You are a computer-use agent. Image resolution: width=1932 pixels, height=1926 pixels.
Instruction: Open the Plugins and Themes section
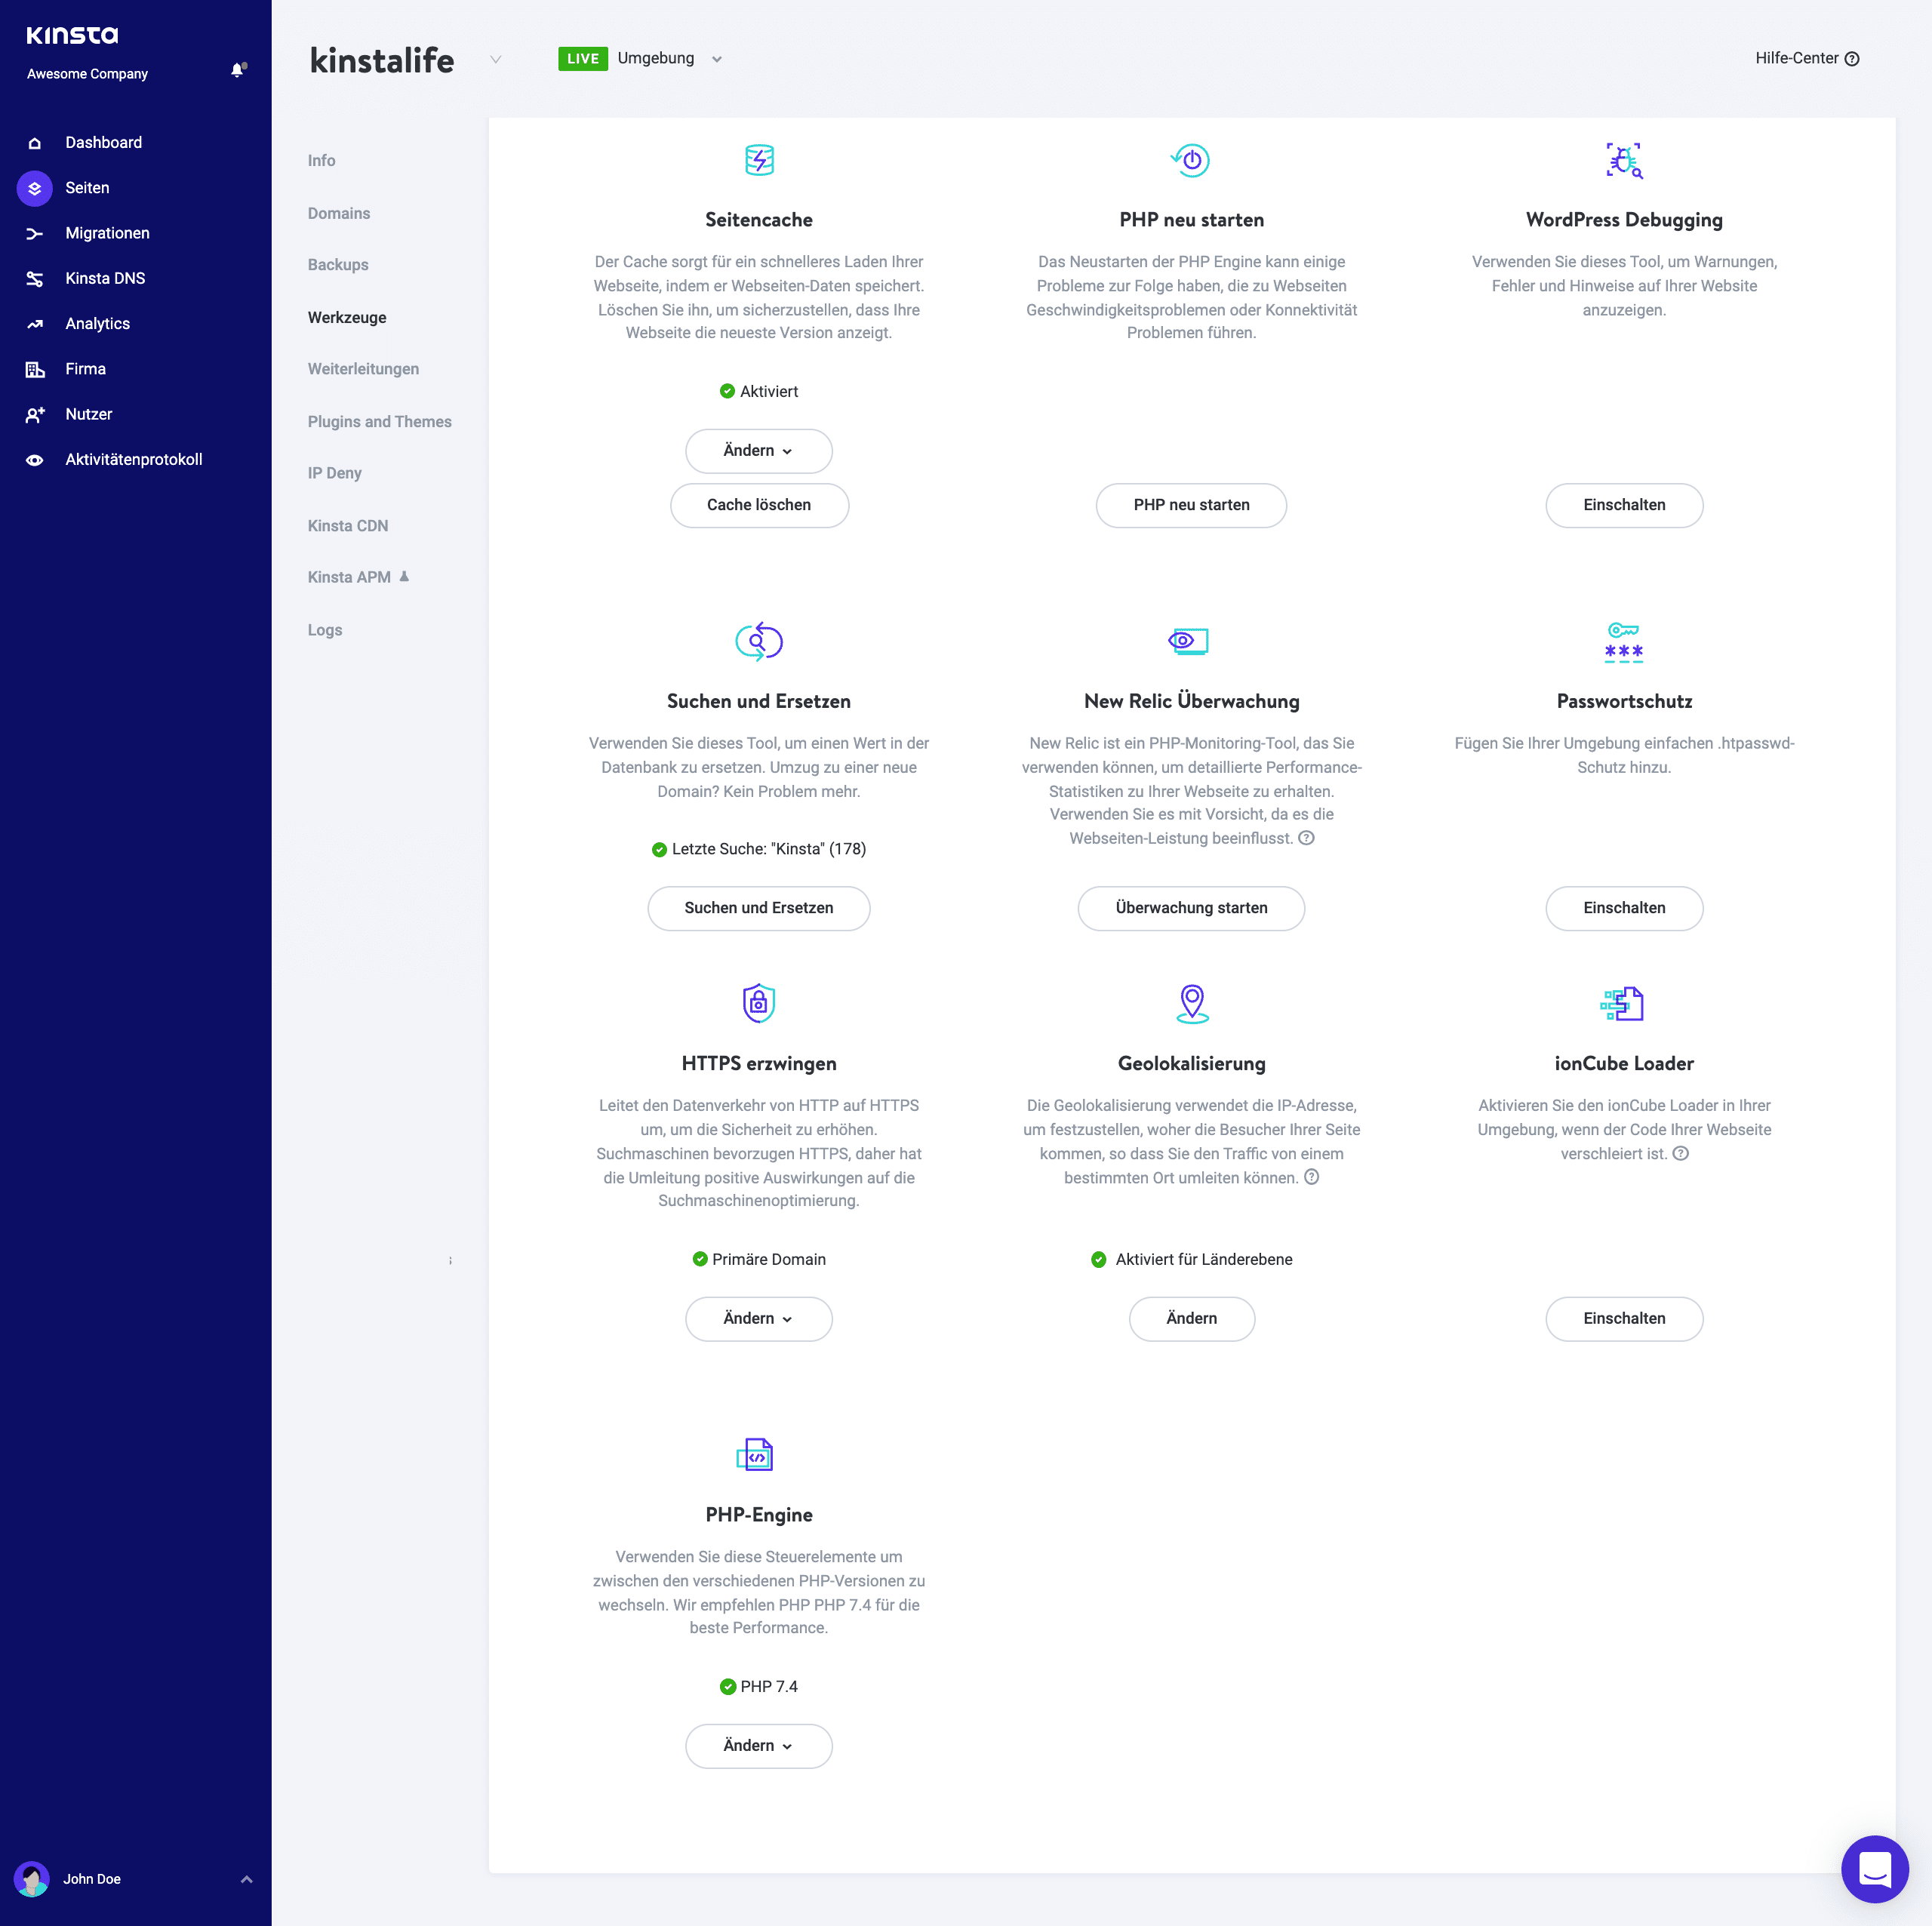pyautogui.click(x=379, y=421)
